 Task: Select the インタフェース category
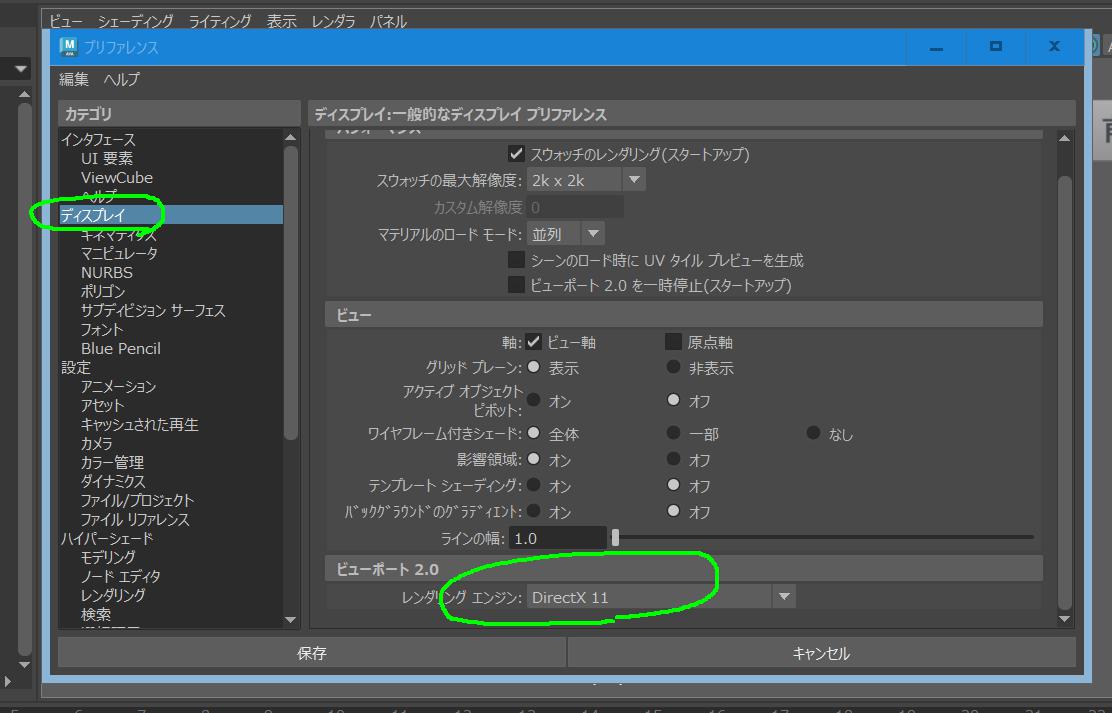(98, 139)
